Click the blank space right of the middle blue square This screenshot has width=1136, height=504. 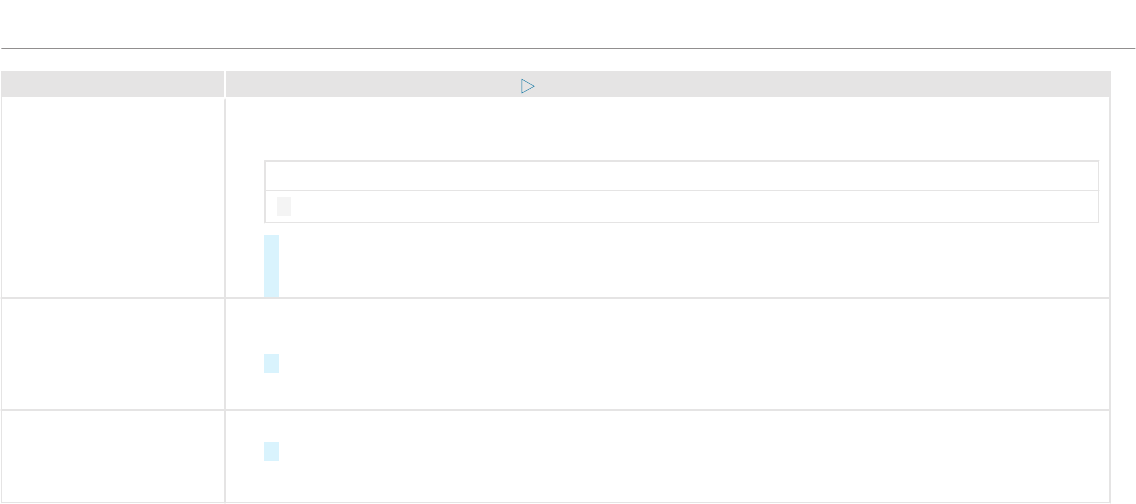[694, 364]
